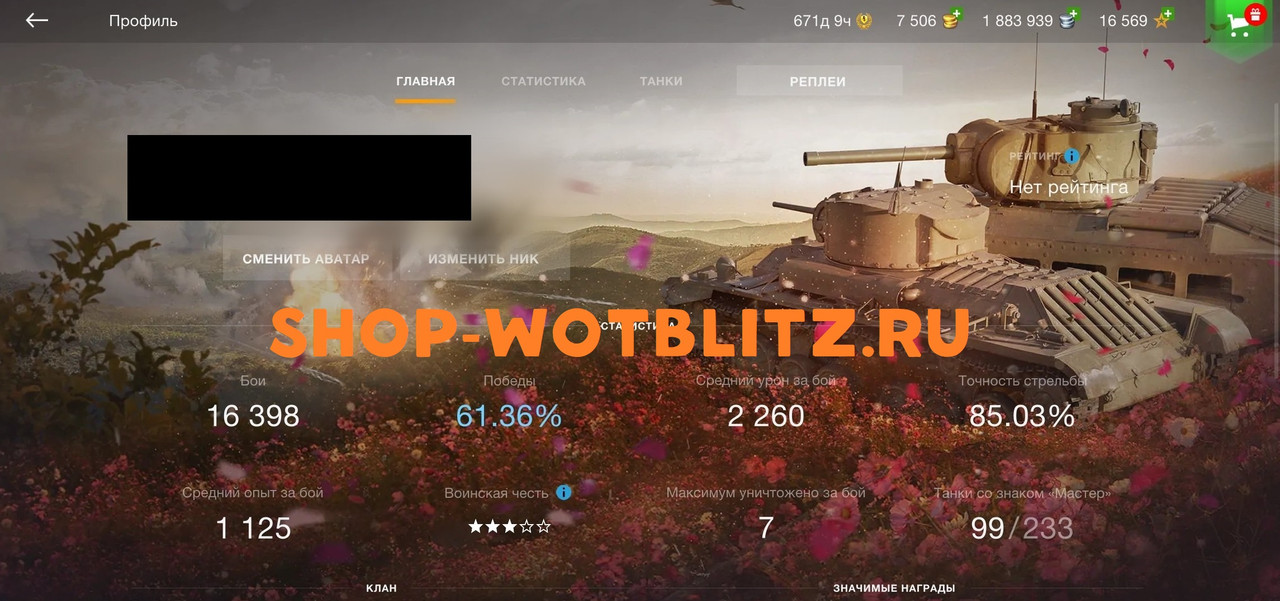Tap the Воинская честь star rating

[x=509, y=527]
